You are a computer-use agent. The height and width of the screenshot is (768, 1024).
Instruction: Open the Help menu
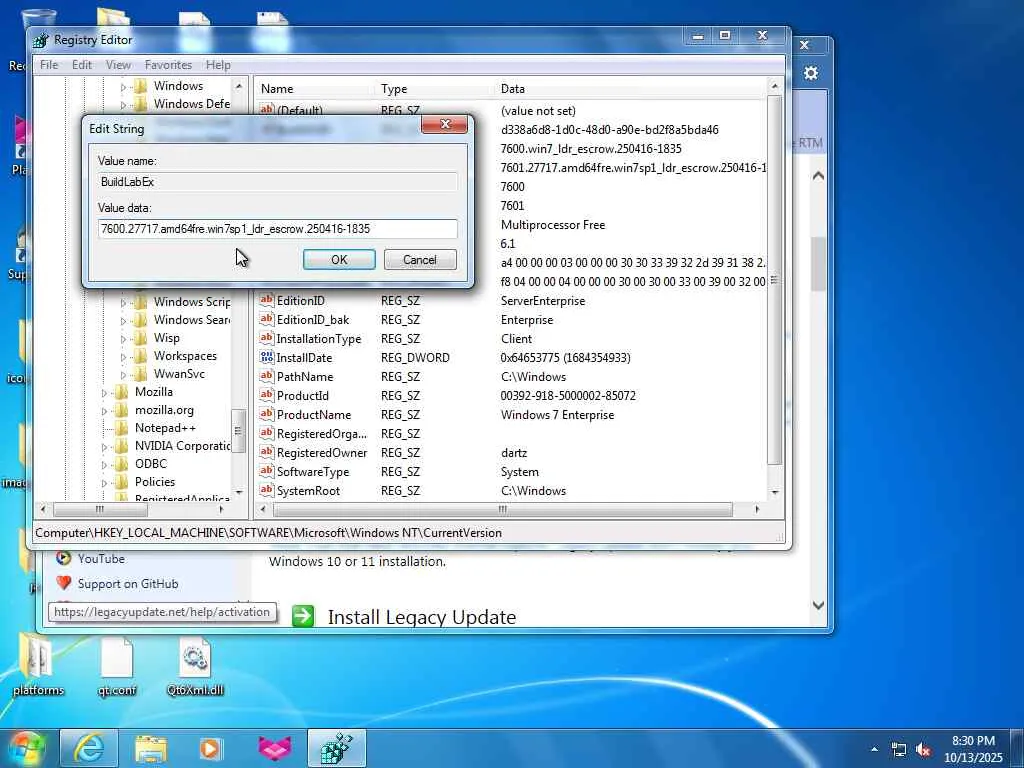218,65
